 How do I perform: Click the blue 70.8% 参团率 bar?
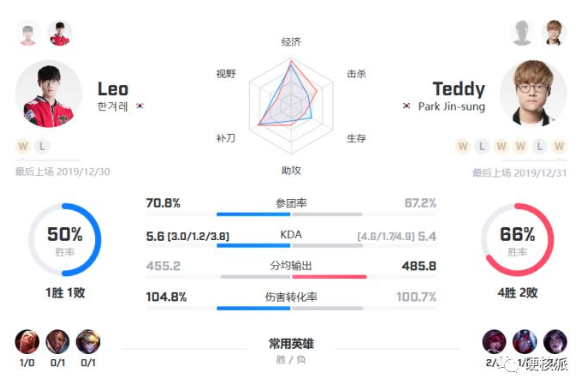(x=254, y=214)
